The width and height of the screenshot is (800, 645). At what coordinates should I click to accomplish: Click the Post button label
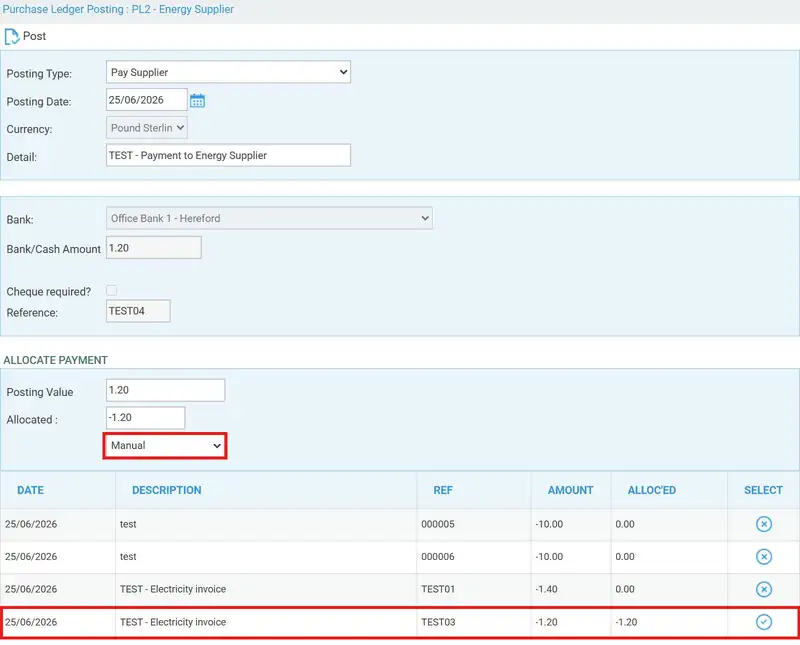point(34,36)
